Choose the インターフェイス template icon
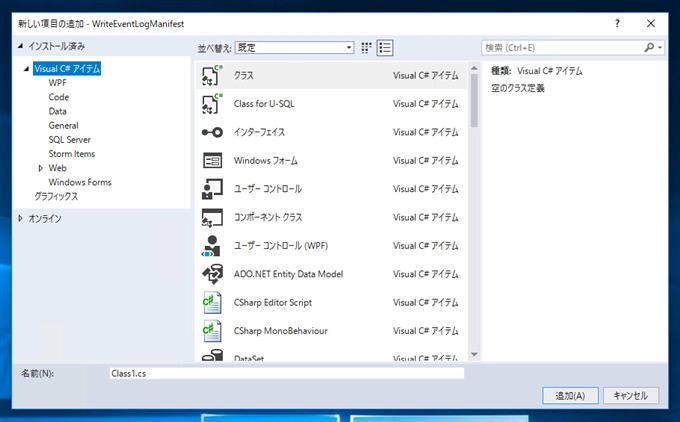The image size is (680, 422). 212,132
